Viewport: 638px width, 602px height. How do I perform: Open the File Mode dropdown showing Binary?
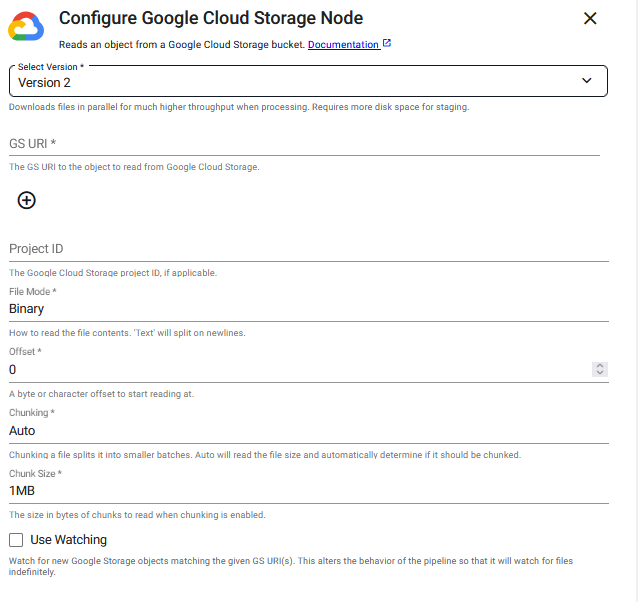pos(308,309)
